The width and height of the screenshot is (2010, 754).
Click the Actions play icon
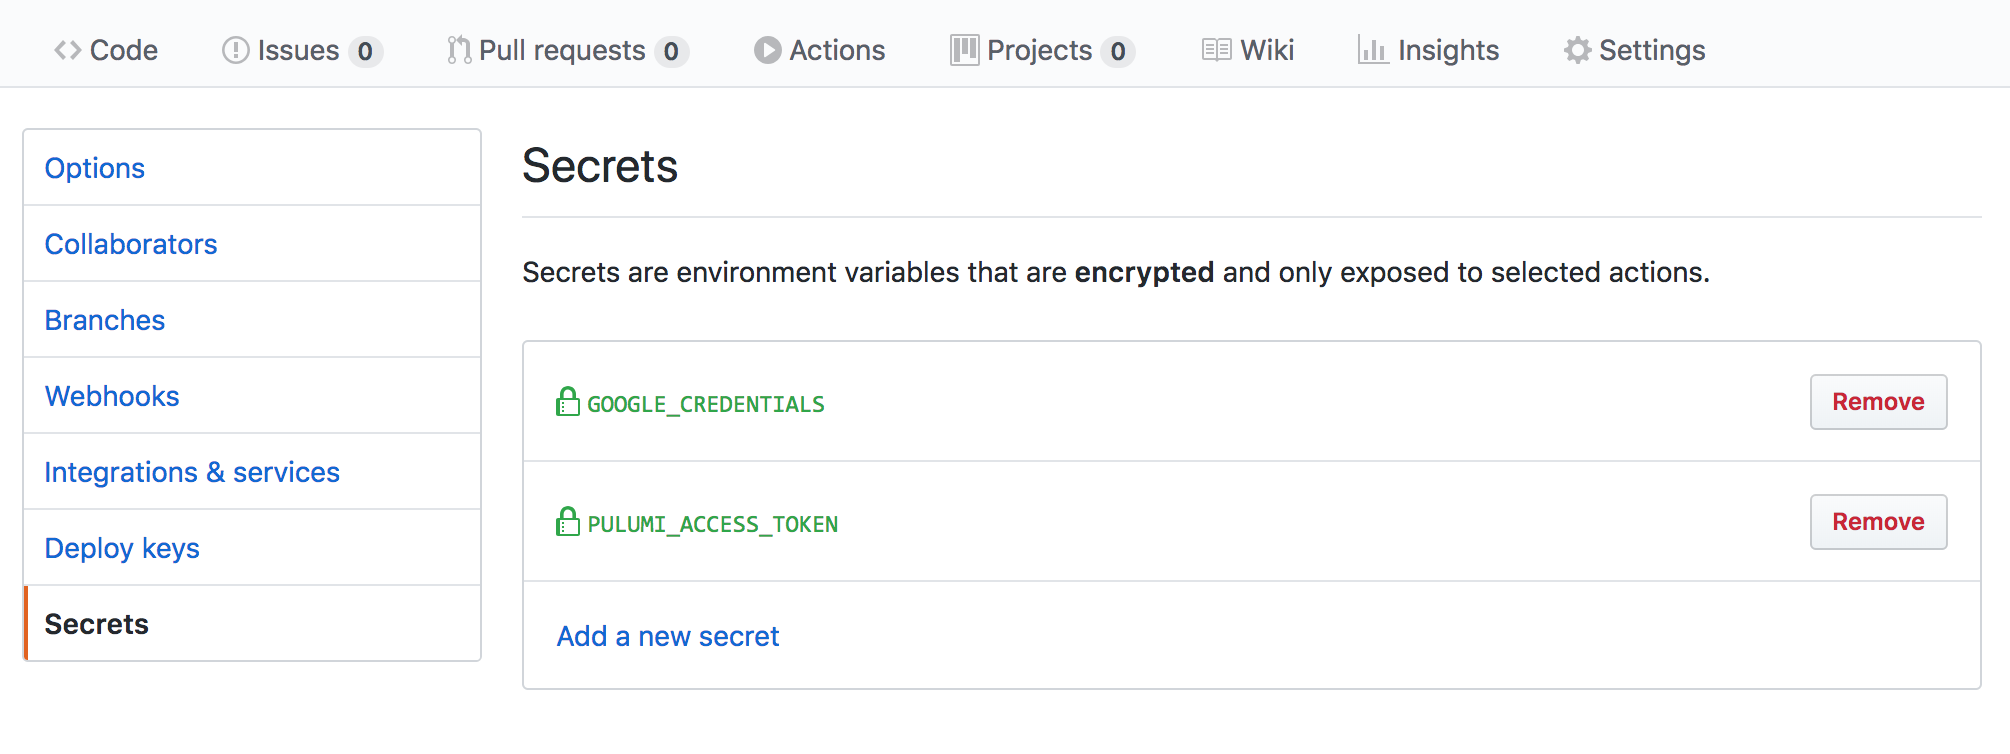point(767,50)
